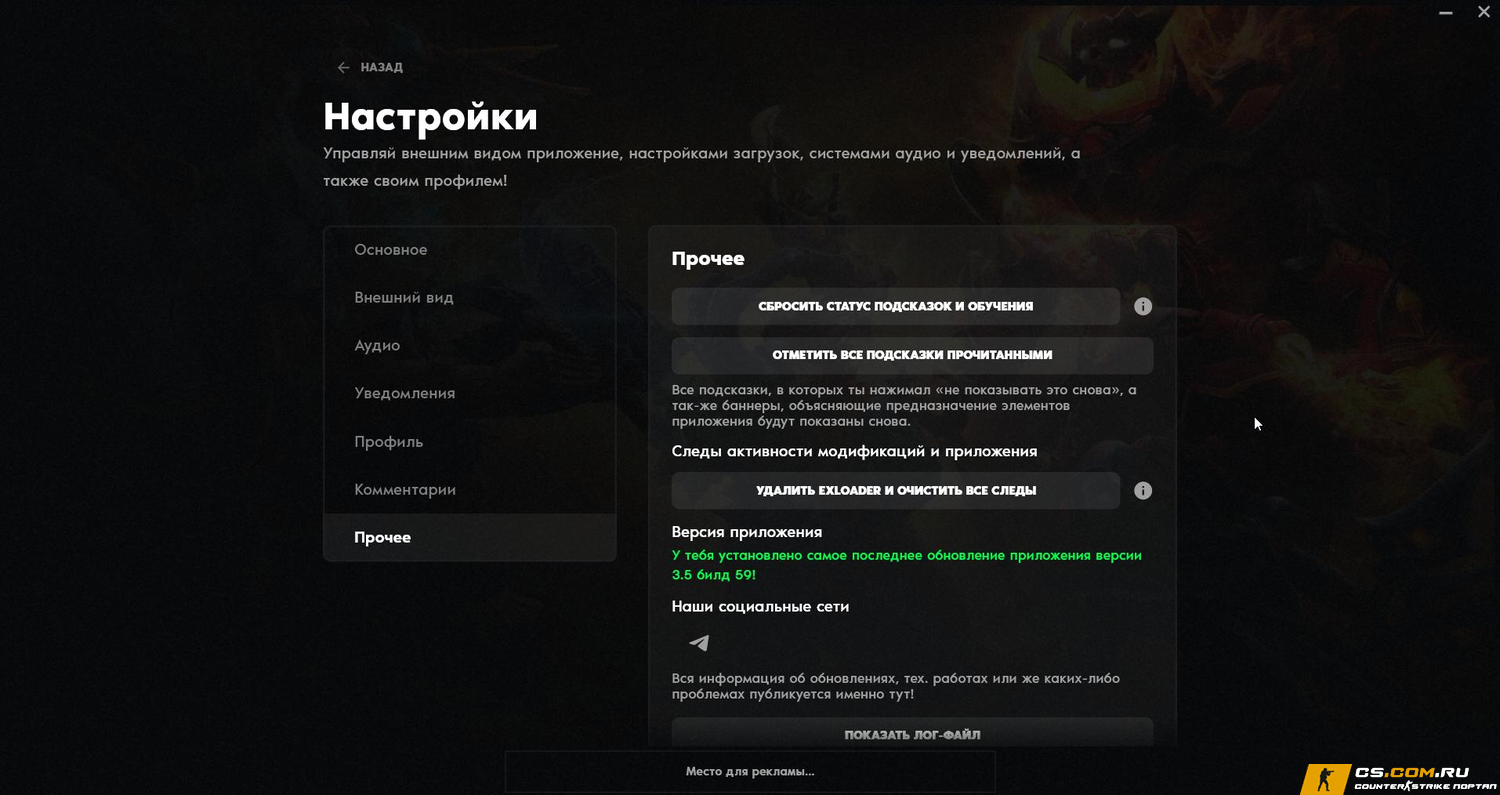The image size is (1500, 795).
Task: Click the cs.com.ru portal logo
Action: 1401,778
